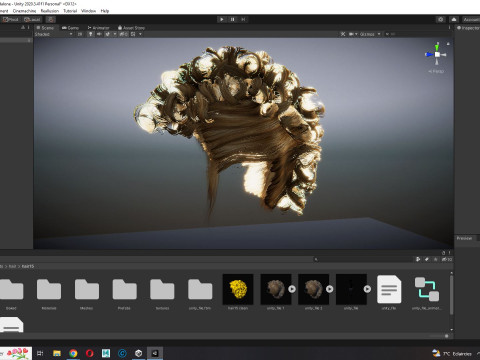The image size is (480, 360).
Task: Open the Inspector tab
Action: (468, 28)
